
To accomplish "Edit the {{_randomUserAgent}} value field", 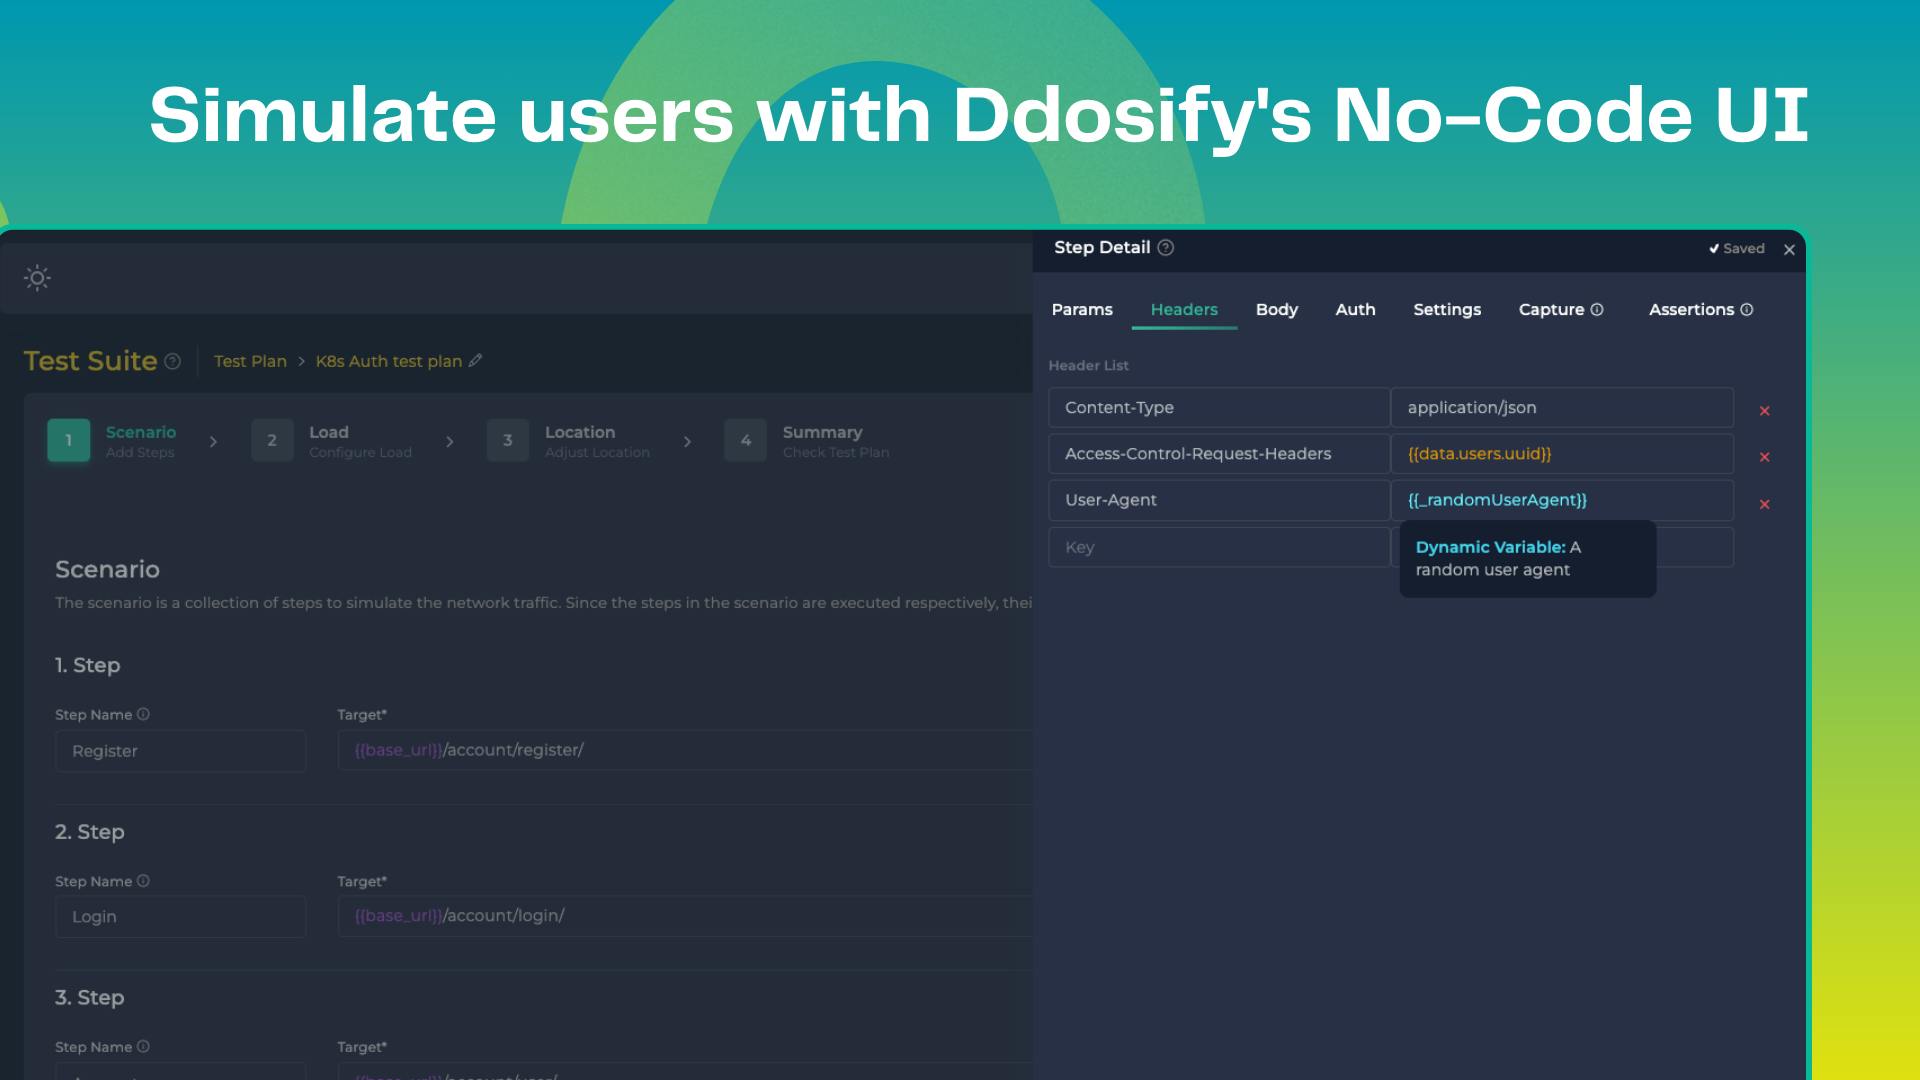I will point(1562,500).
